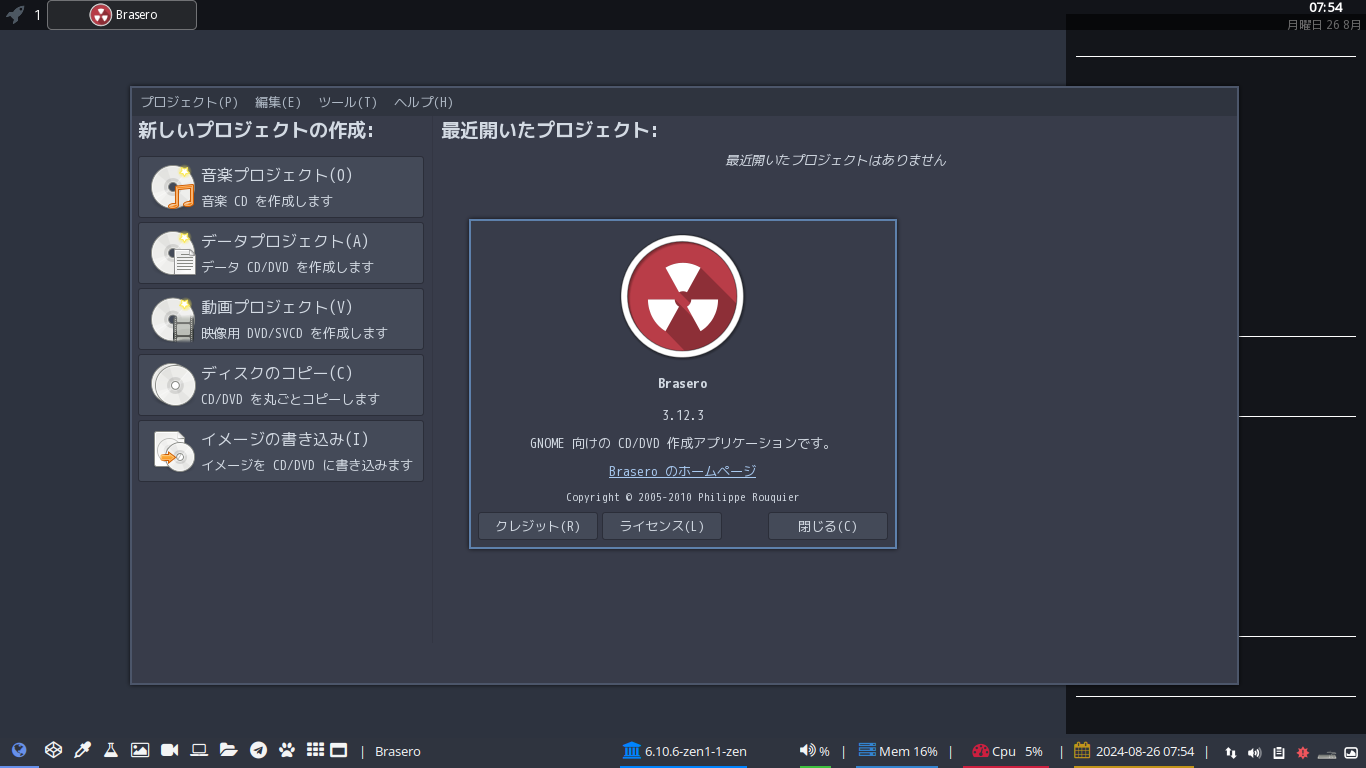Click the 07:54 clock at top-right

tap(1326, 8)
